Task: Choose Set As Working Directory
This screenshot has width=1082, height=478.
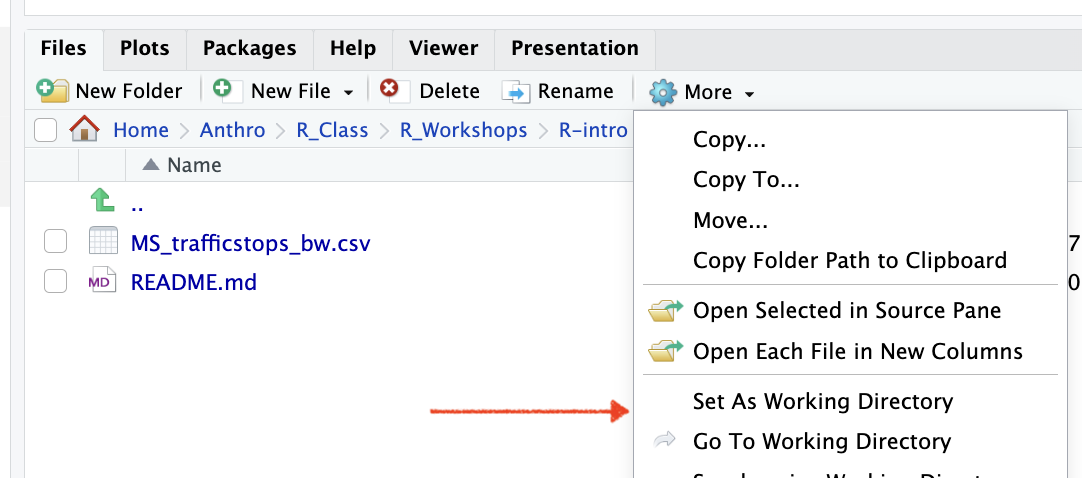Action: click(822, 401)
